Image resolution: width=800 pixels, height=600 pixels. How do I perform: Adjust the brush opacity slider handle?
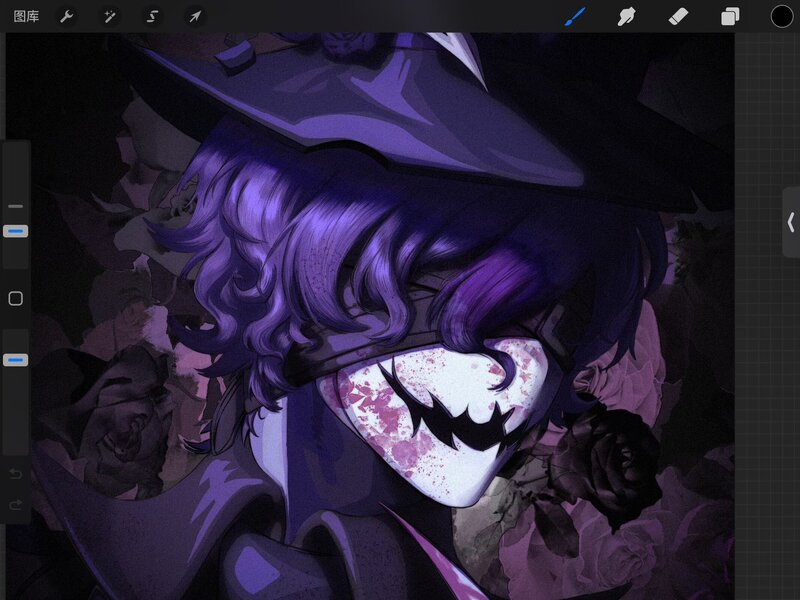[15, 360]
